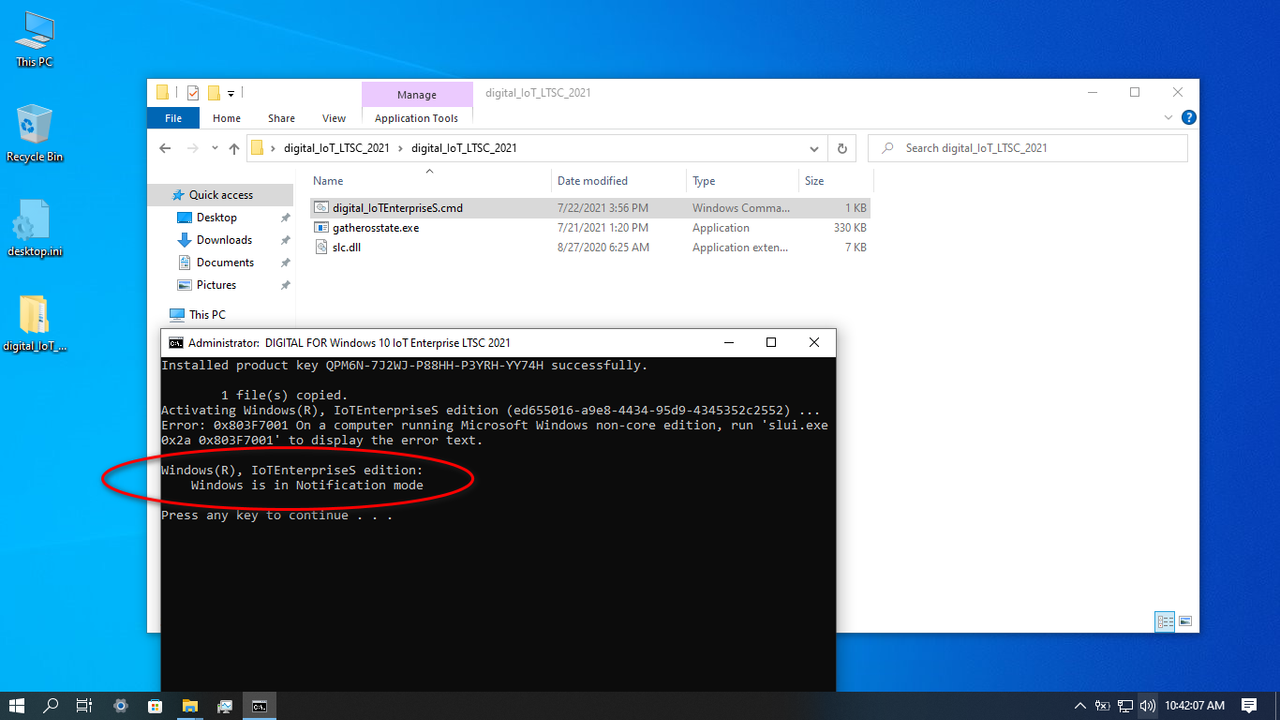Screen dimensions: 1280x720
Task: Click 'Press any key to continue' text in console
Action: click(x=277, y=515)
